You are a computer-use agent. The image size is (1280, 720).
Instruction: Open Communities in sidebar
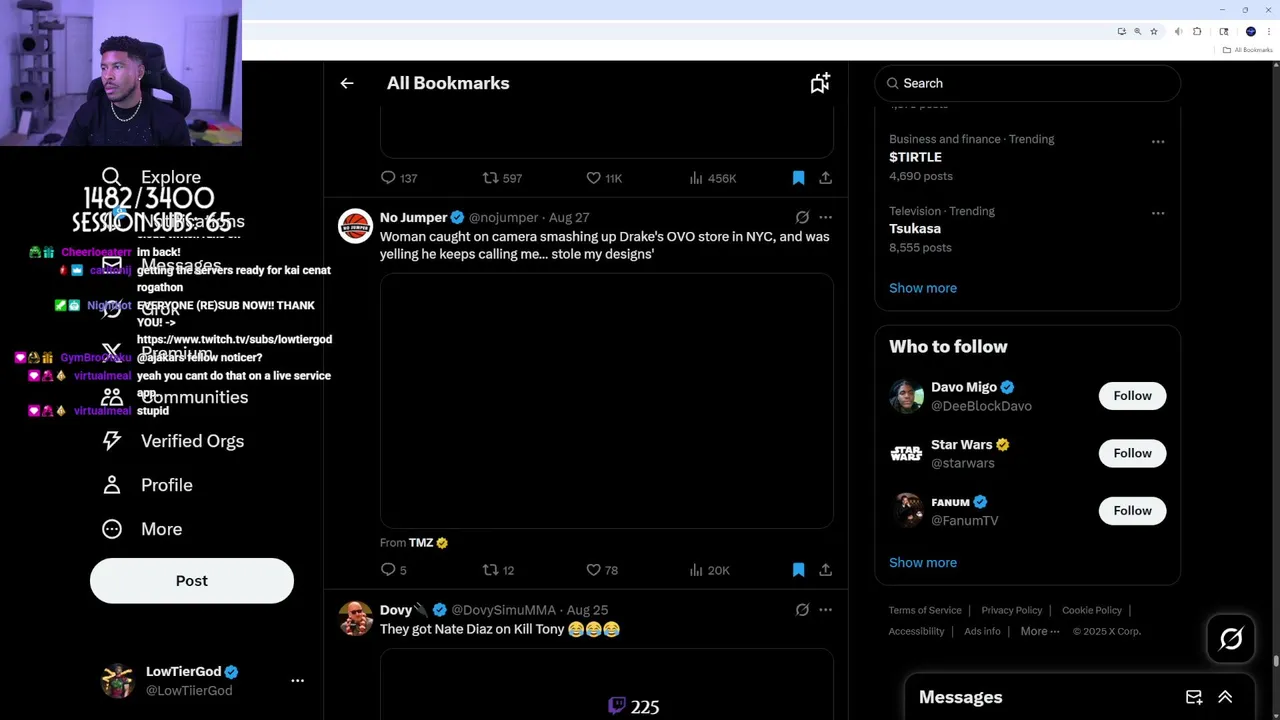point(175,397)
